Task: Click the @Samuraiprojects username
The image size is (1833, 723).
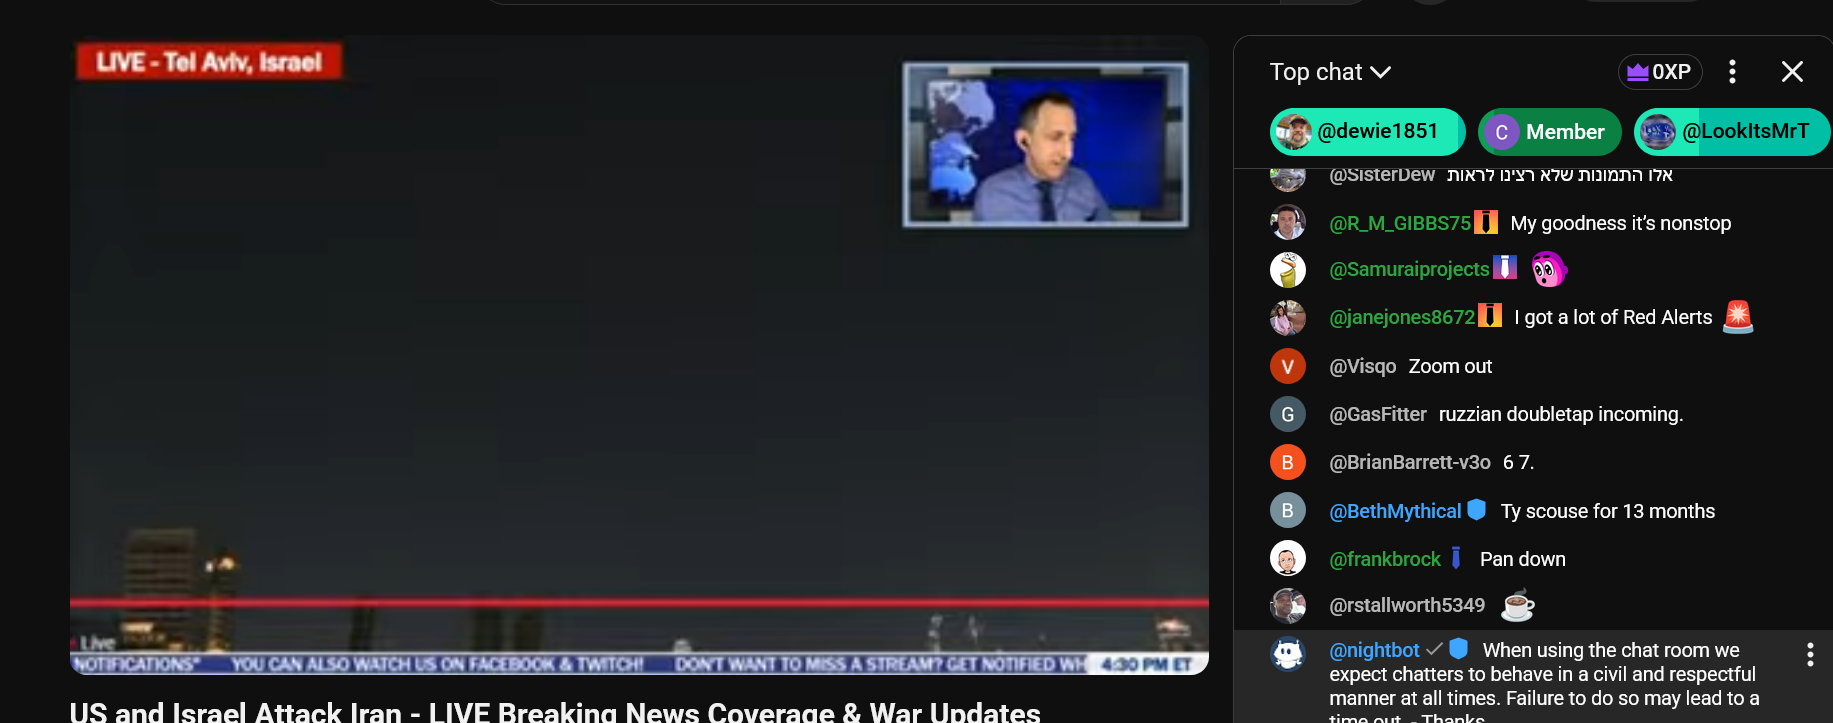Action: (1409, 269)
